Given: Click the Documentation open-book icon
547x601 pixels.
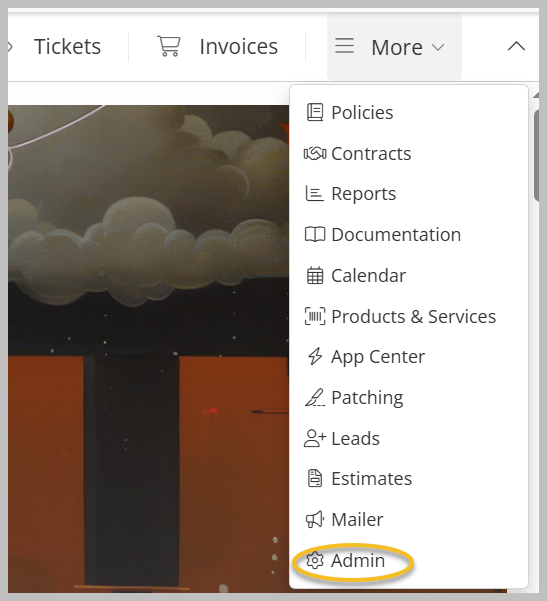Looking at the screenshot, I should tap(315, 234).
